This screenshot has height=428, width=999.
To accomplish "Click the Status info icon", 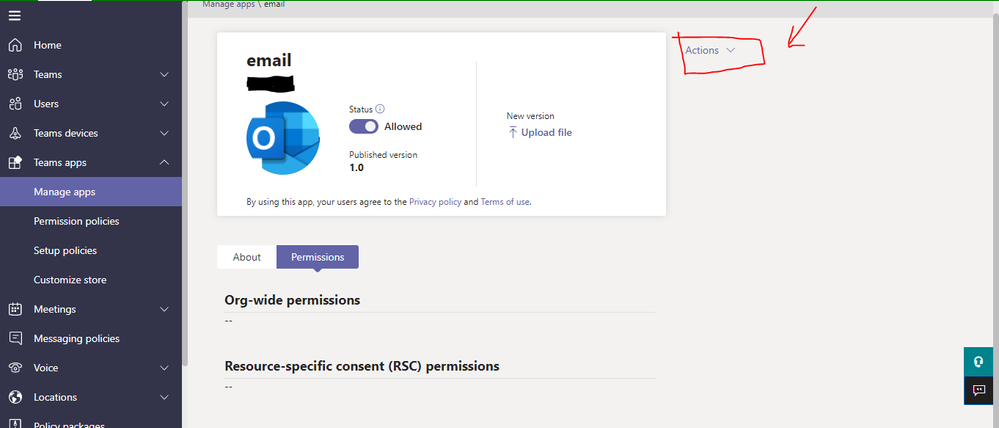I will click(380, 109).
